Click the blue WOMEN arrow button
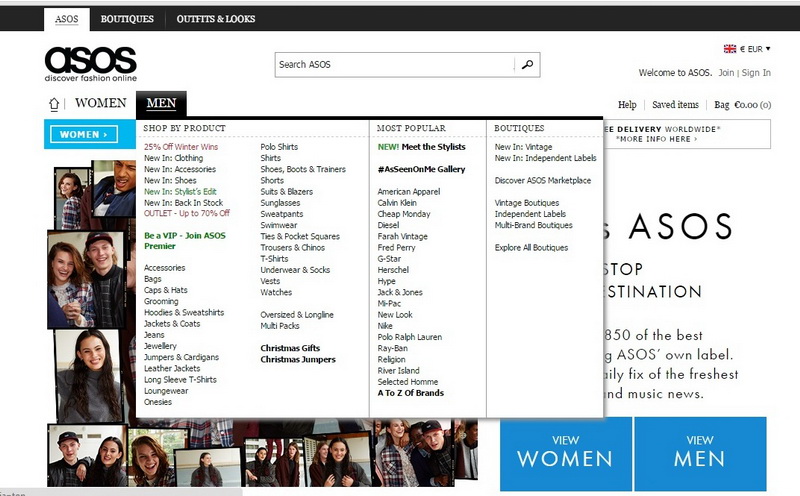The width and height of the screenshot is (800, 496). tap(82, 134)
